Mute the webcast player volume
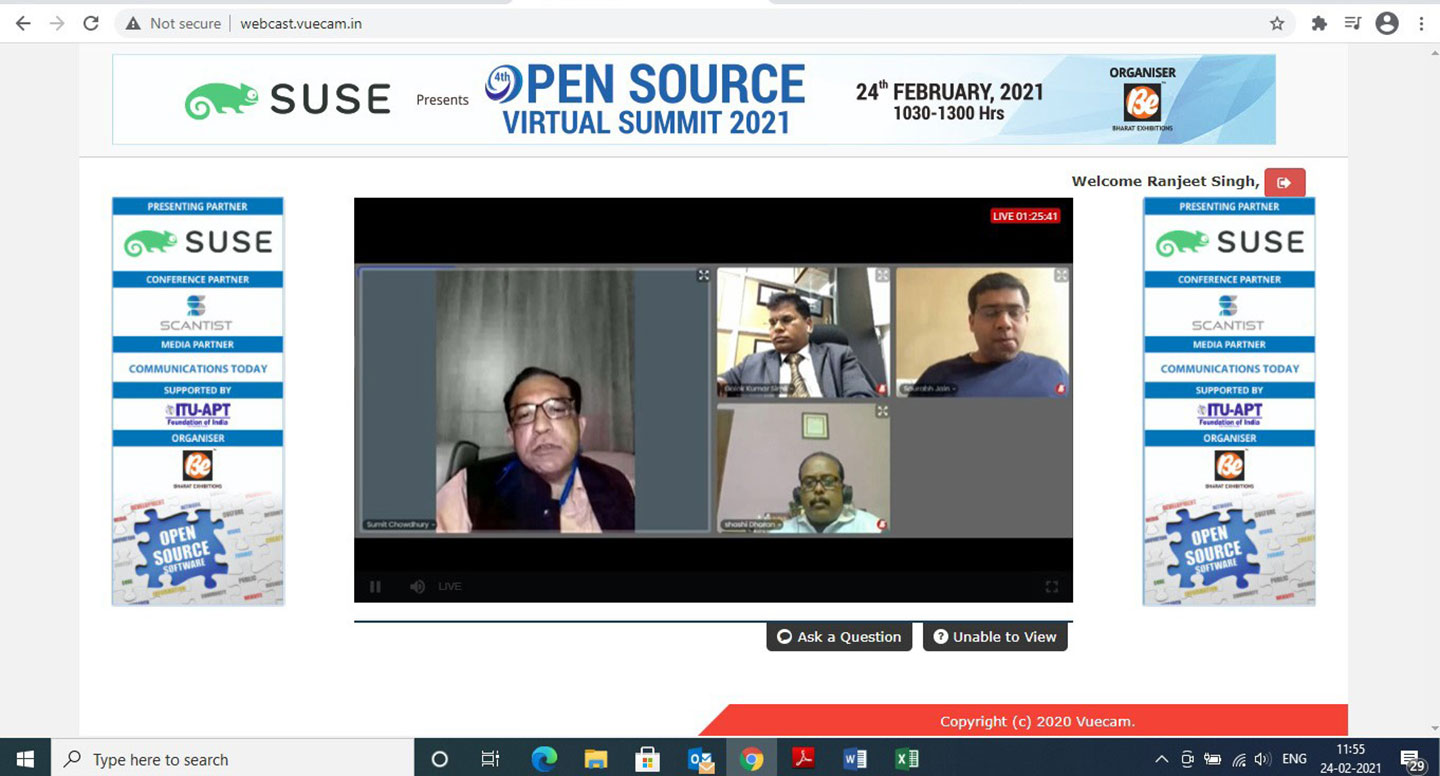The image size is (1440, 776). coord(417,587)
